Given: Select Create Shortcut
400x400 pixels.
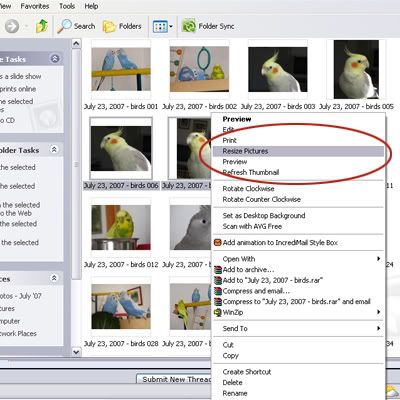Looking at the screenshot, I should click(x=298, y=372).
